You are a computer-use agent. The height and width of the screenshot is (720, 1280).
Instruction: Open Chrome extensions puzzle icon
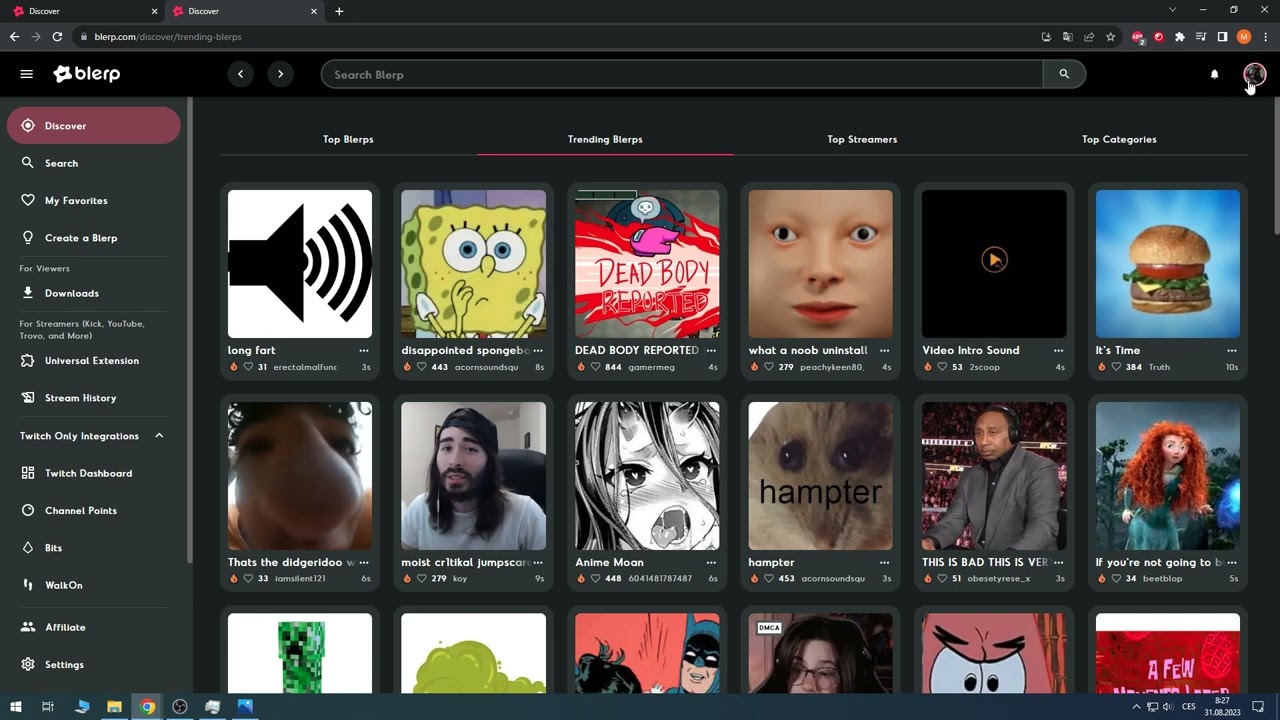[1180, 37]
